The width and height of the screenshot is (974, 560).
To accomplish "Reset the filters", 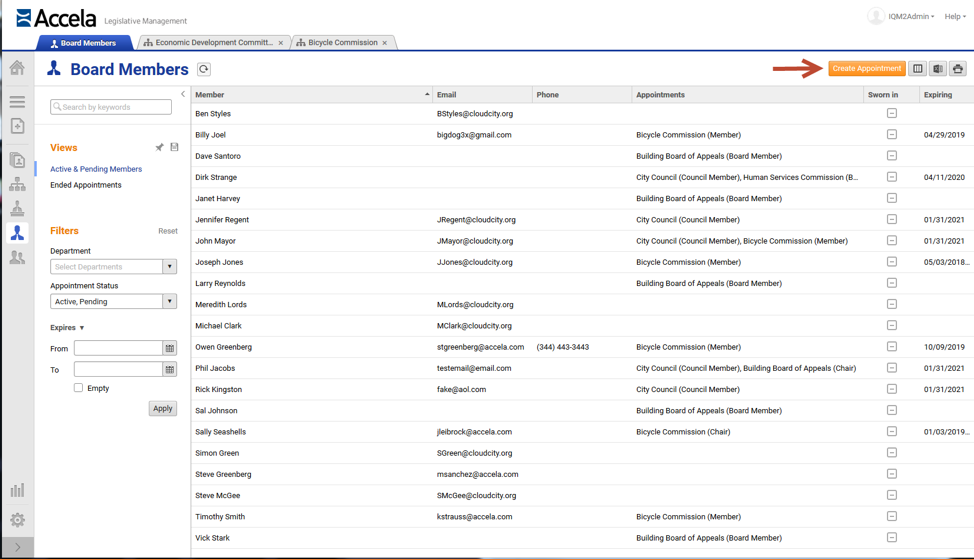I will (x=168, y=231).
